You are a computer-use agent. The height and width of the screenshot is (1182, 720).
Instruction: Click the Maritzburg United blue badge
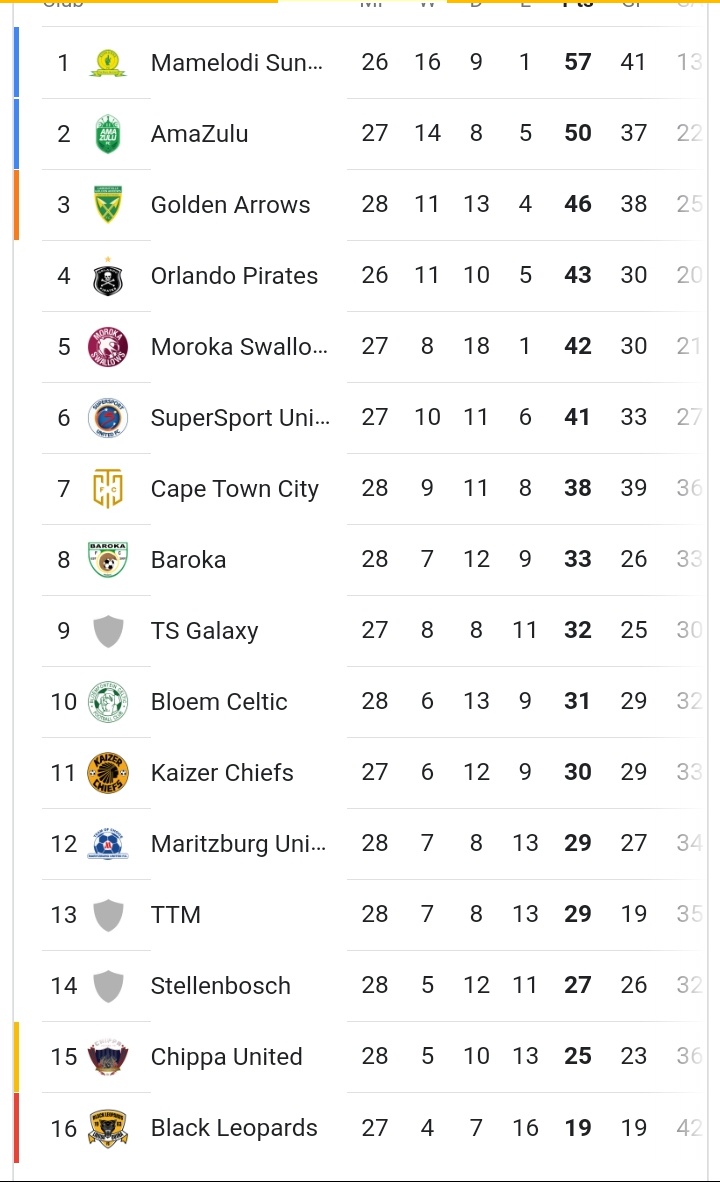tap(108, 844)
